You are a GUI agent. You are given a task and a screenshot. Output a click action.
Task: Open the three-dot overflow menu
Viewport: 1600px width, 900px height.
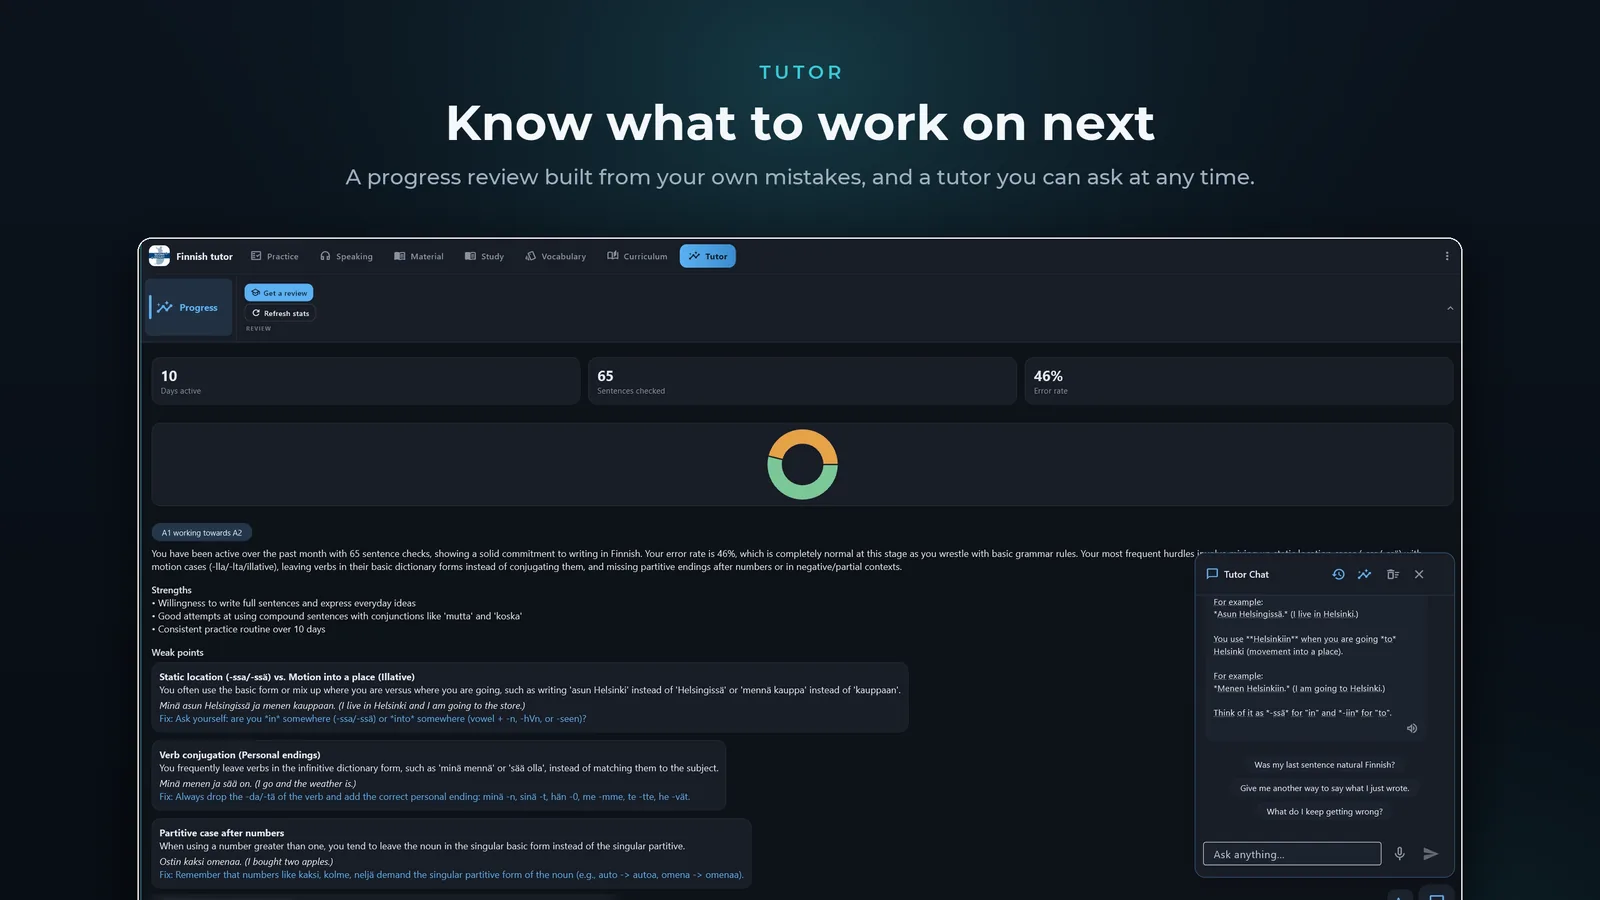click(1446, 256)
